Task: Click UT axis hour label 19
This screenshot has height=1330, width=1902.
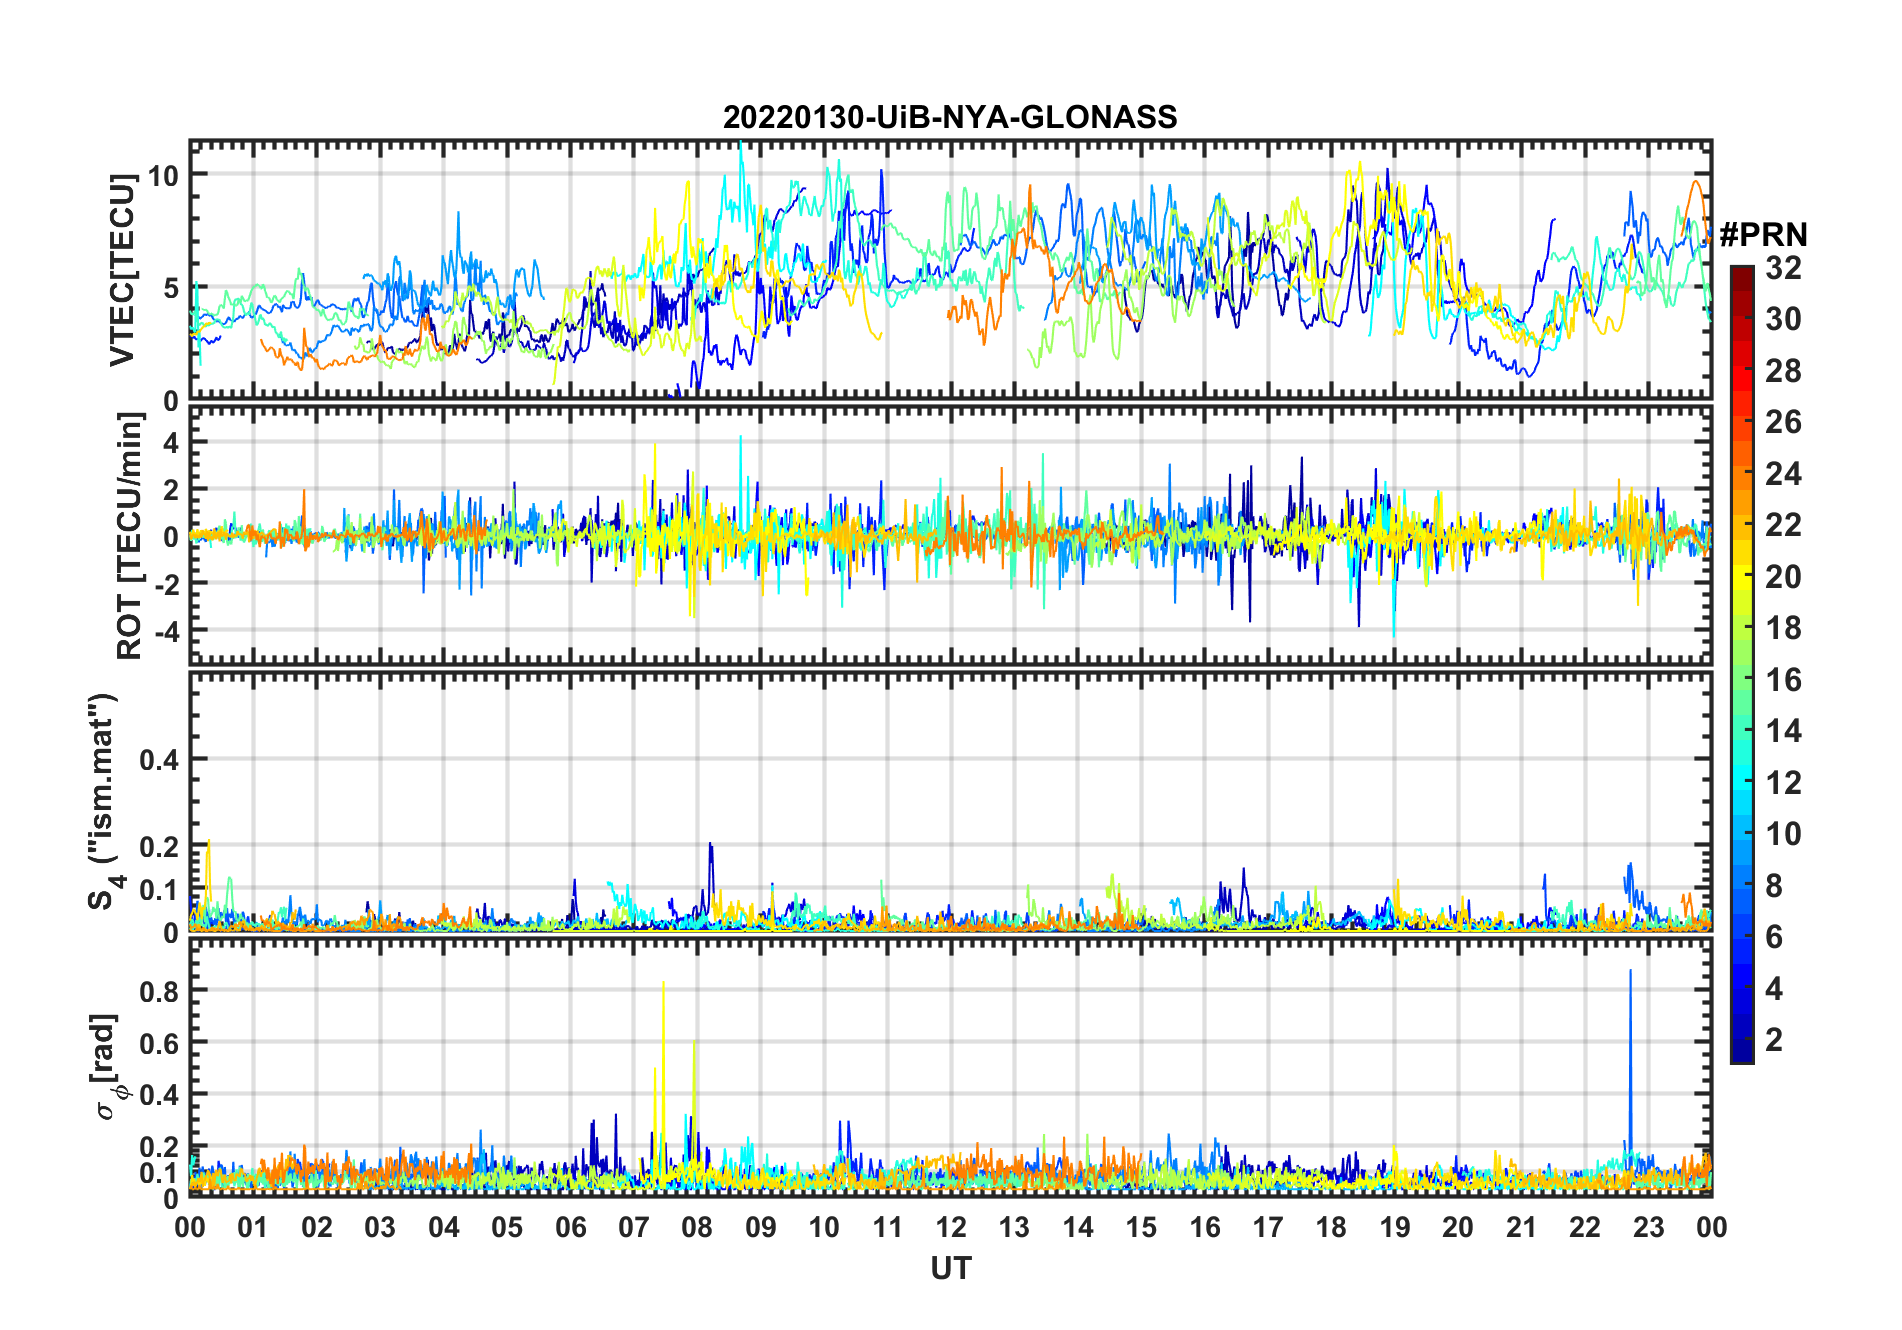Action: 1395,1227
